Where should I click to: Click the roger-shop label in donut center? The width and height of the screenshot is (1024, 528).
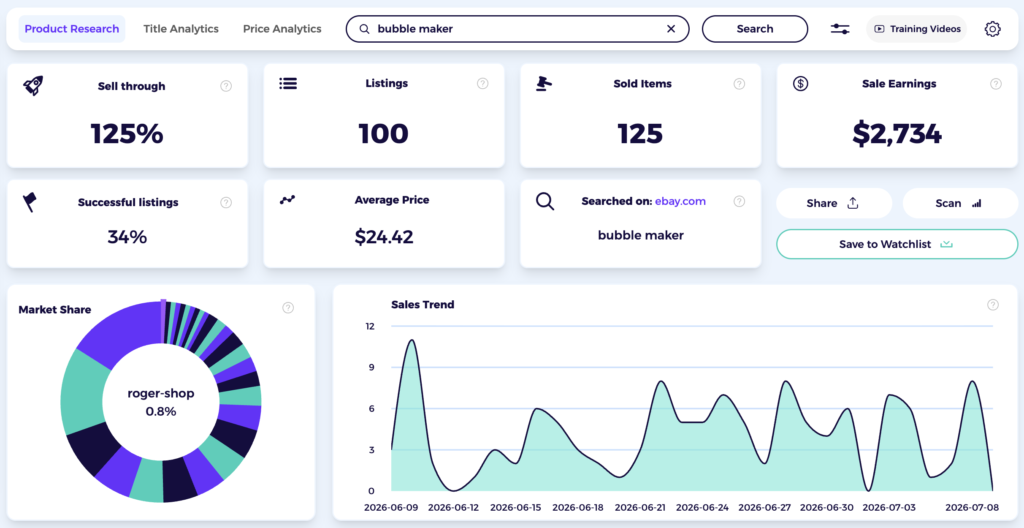[161, 394]
